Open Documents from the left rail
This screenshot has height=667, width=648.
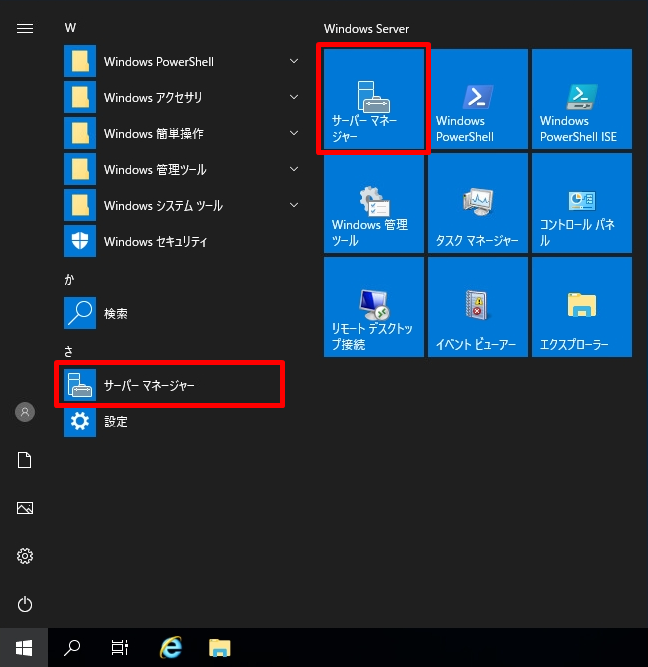click(25, 460)
